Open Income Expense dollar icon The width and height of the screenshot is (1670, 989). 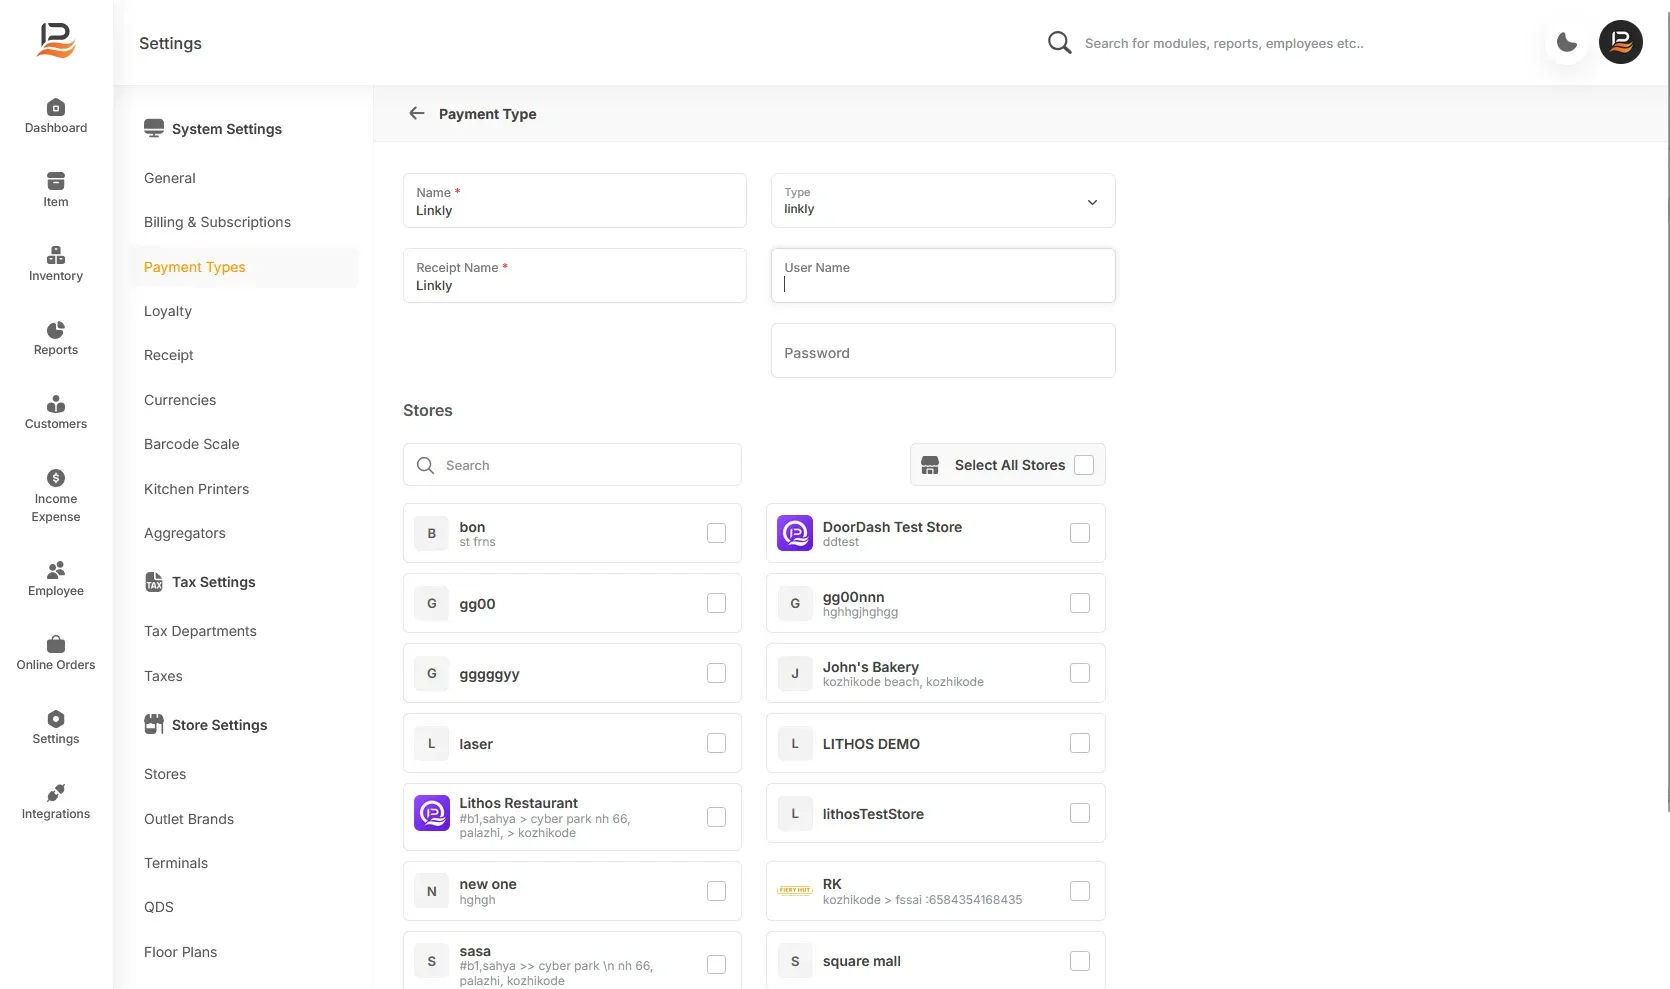56,478
